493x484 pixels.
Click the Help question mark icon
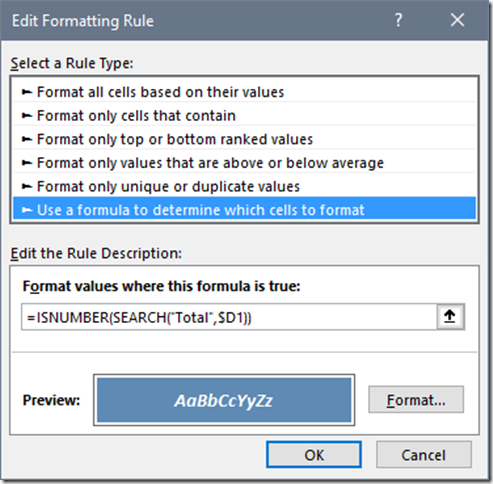pyautogui.click(x=398, y=20)
